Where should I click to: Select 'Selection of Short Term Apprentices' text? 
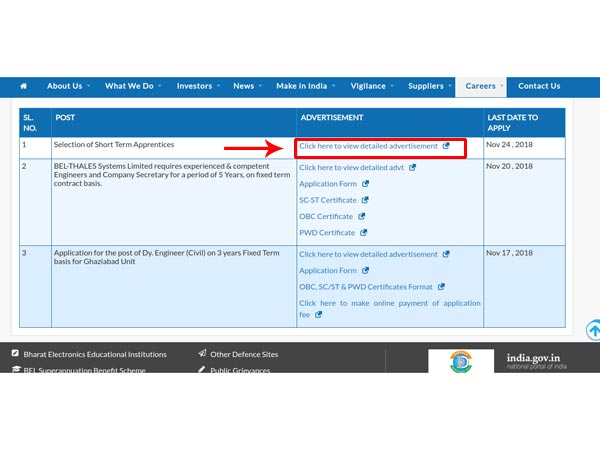[114, 145]
